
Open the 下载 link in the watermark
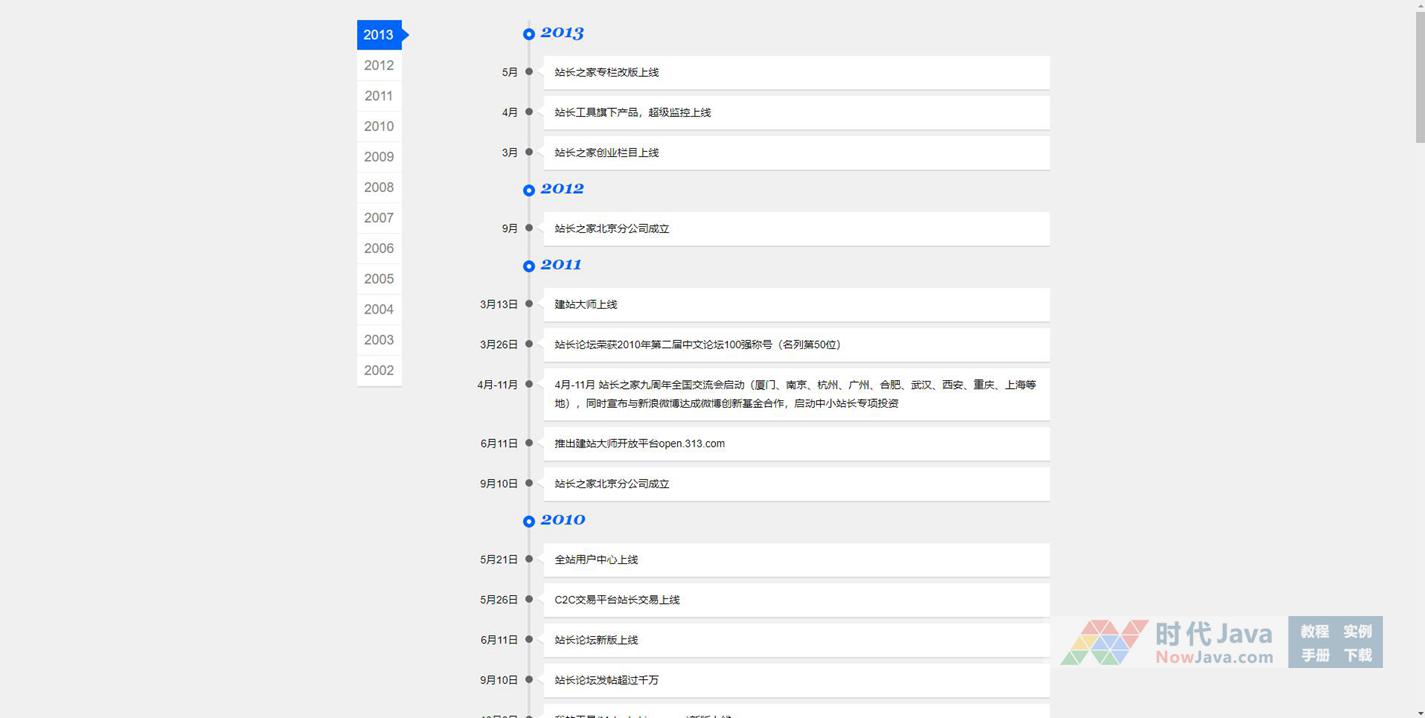[1357, 656]
